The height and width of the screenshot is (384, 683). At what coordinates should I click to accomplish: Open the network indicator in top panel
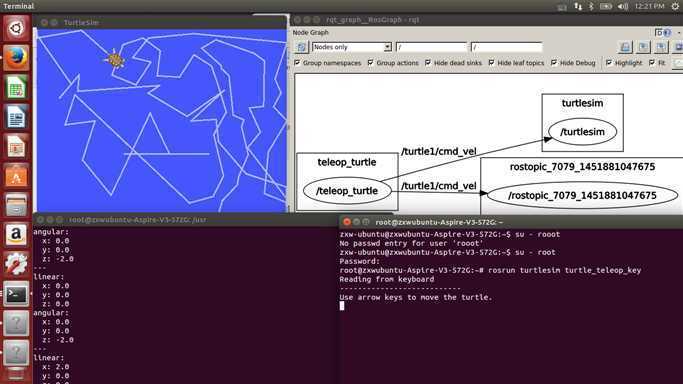point(578,6)
